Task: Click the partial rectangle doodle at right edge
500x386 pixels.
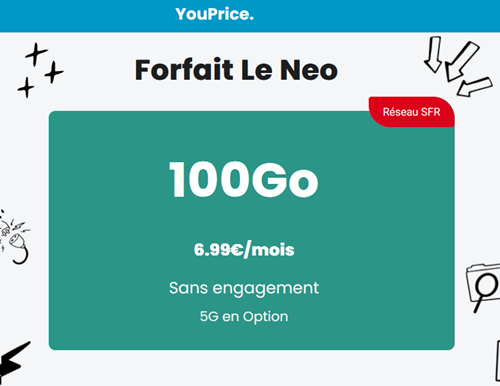Action: [x=497, y=361]
